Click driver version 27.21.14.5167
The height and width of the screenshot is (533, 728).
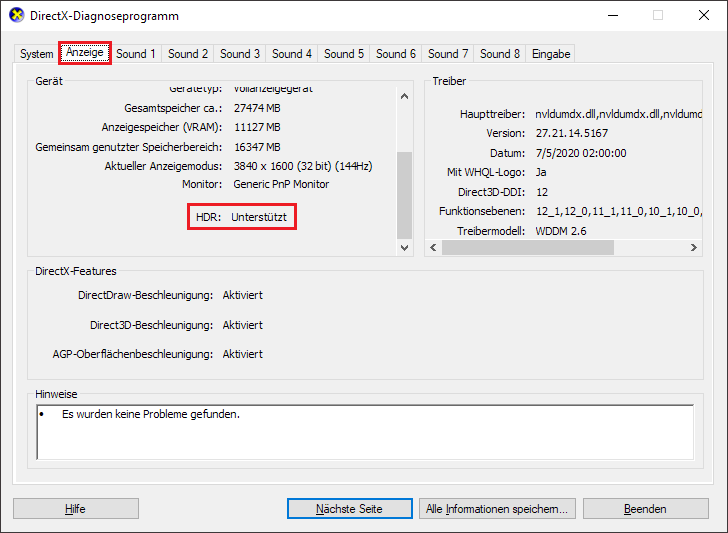click(x=572, y=133)
